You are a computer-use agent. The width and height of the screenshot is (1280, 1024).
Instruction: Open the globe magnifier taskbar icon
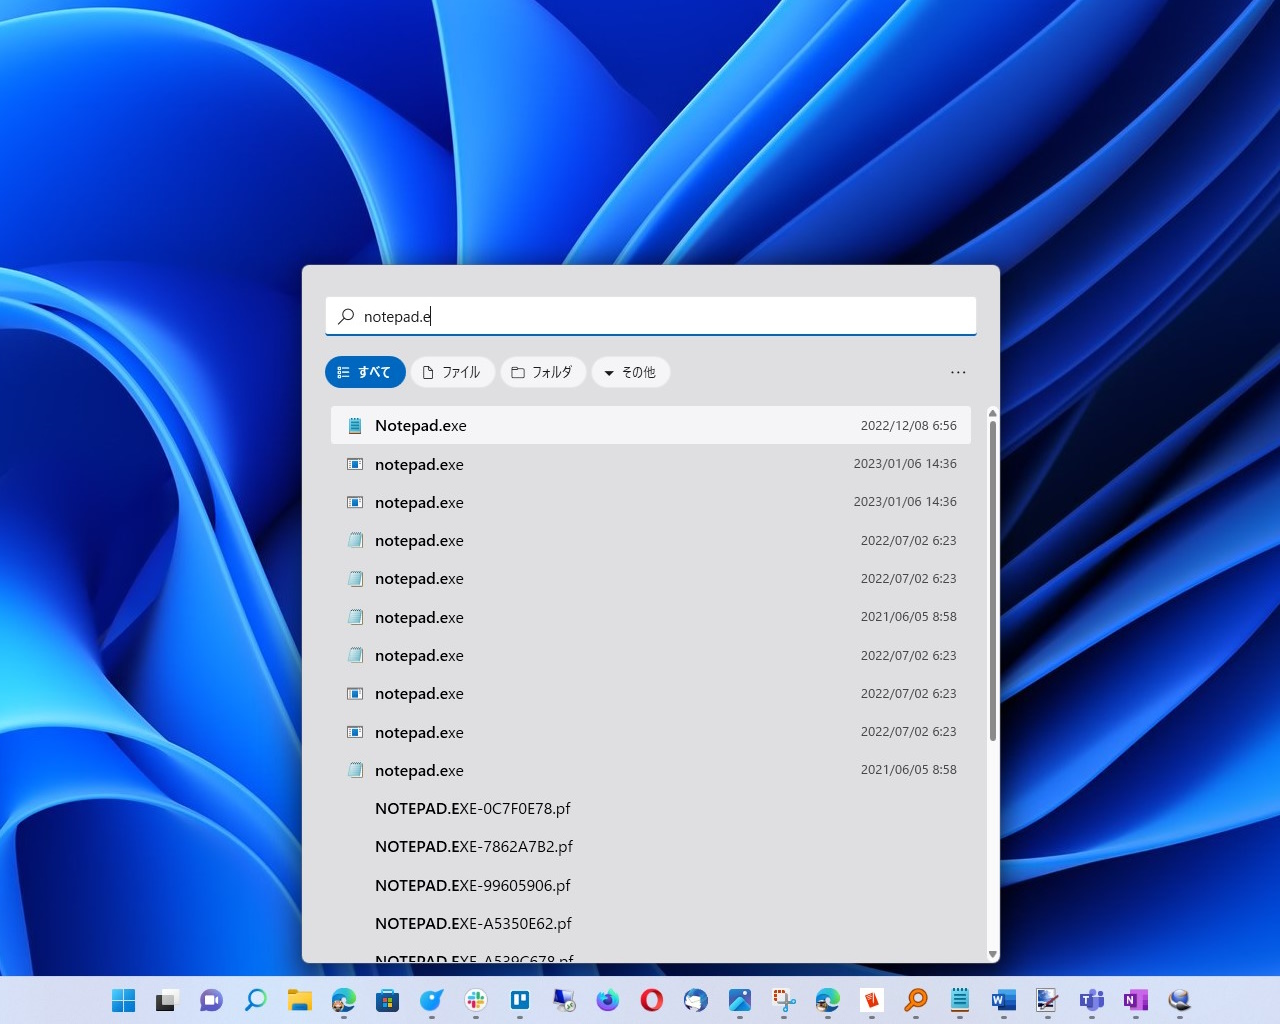pyautogui.click(x=1180, y=1000)
